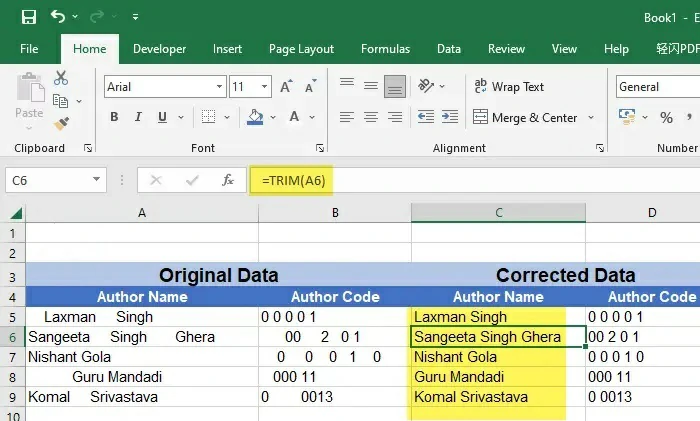Screen dimensions: 700x421
Task: Click the Cut scissors icon
Action: click(61, 78)
